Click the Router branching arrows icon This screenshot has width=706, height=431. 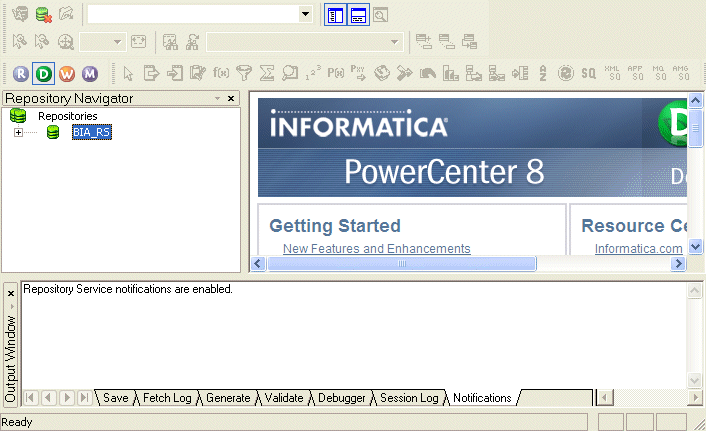(404, 73)
